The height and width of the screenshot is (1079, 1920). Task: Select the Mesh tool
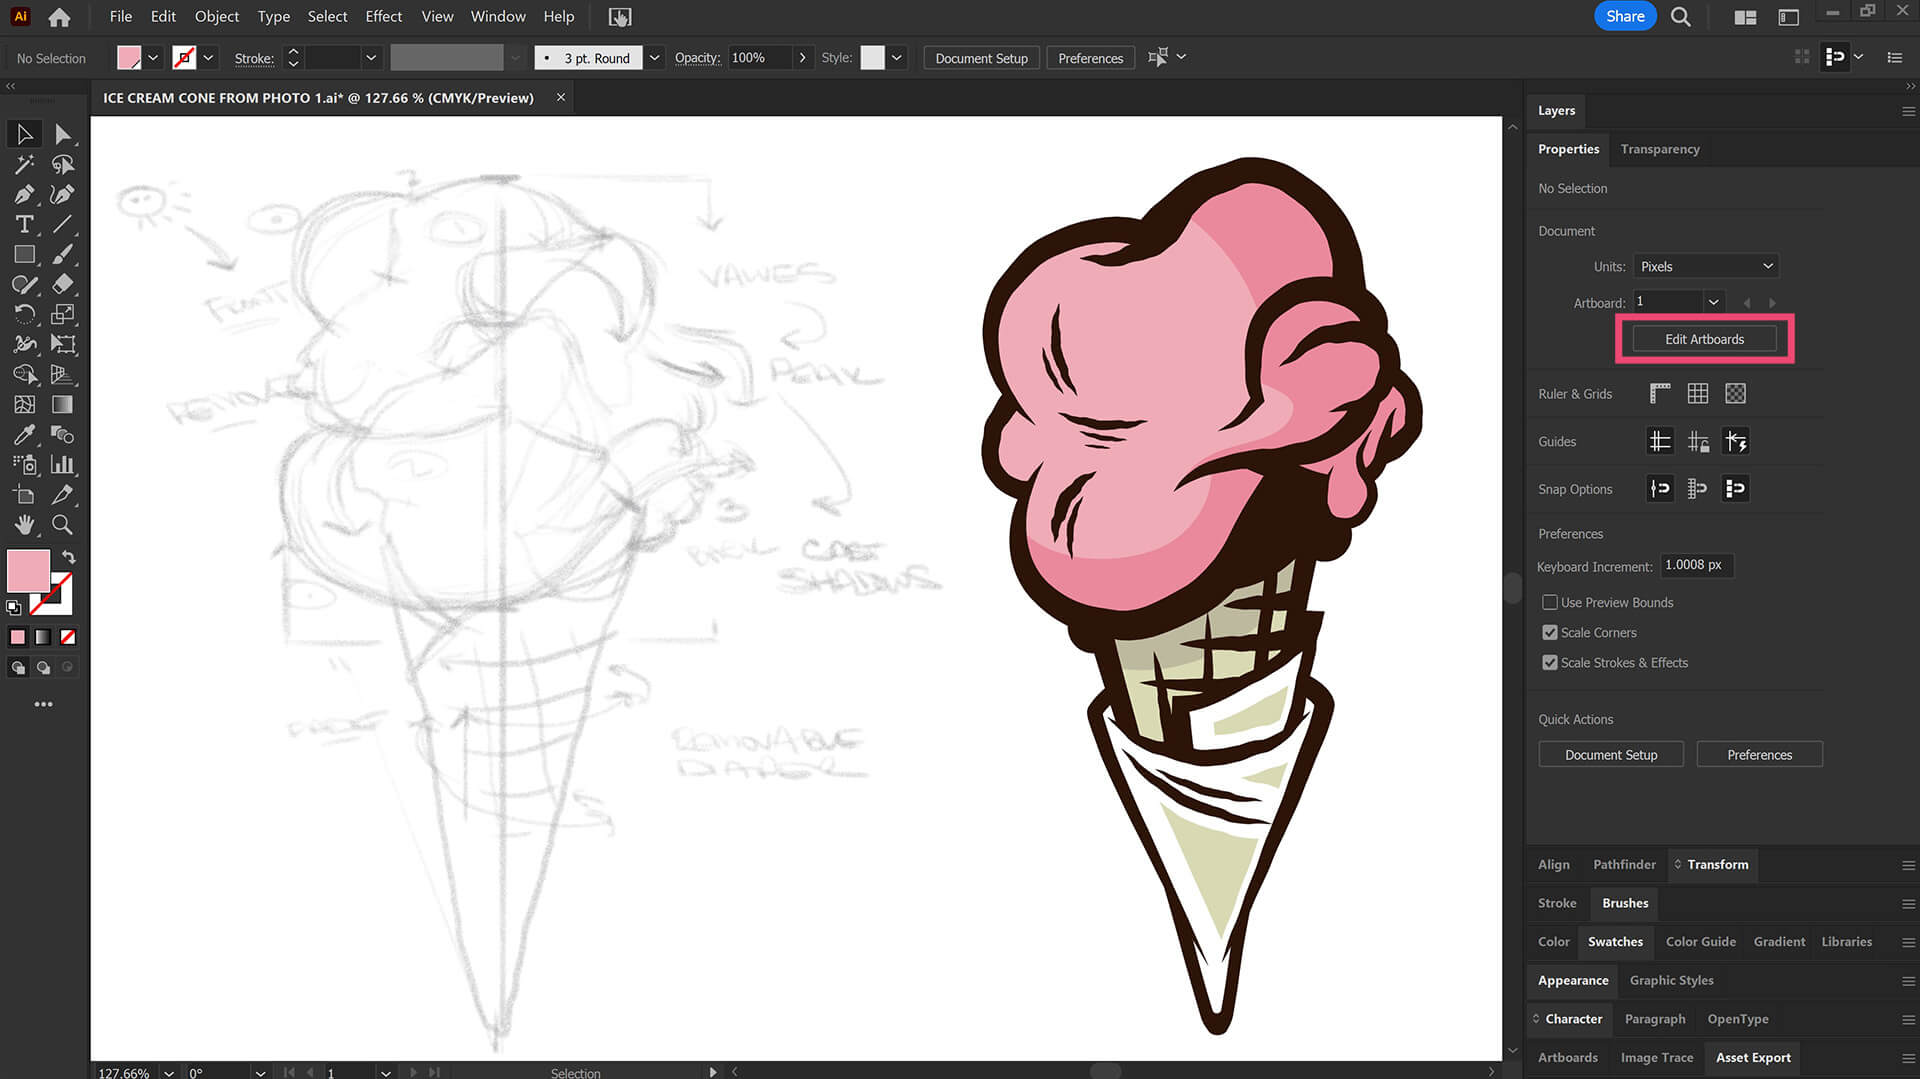[x=24, y=404]
